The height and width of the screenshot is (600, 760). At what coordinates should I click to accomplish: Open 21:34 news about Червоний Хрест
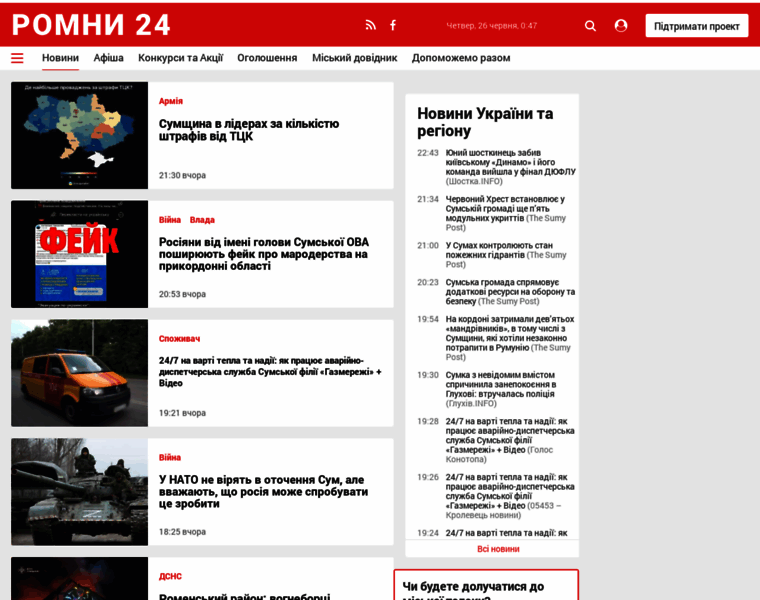pos(506,213)
